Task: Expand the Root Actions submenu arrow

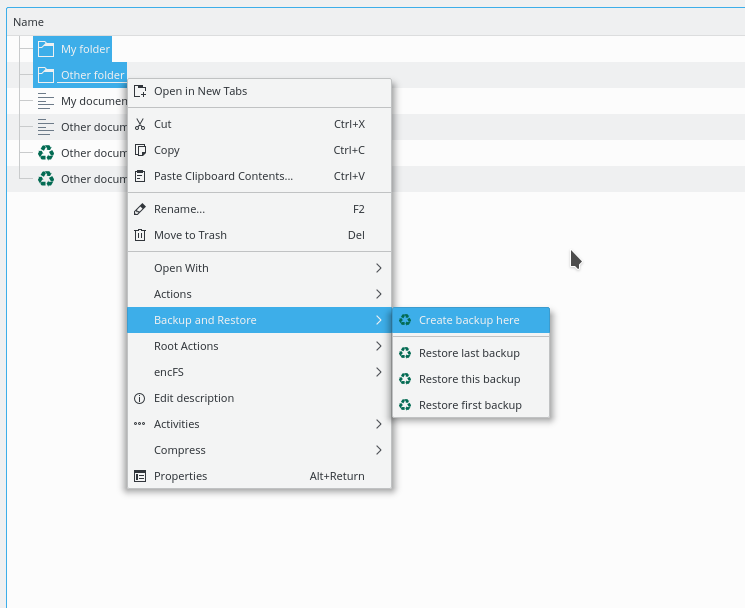Action: point(379,346)
